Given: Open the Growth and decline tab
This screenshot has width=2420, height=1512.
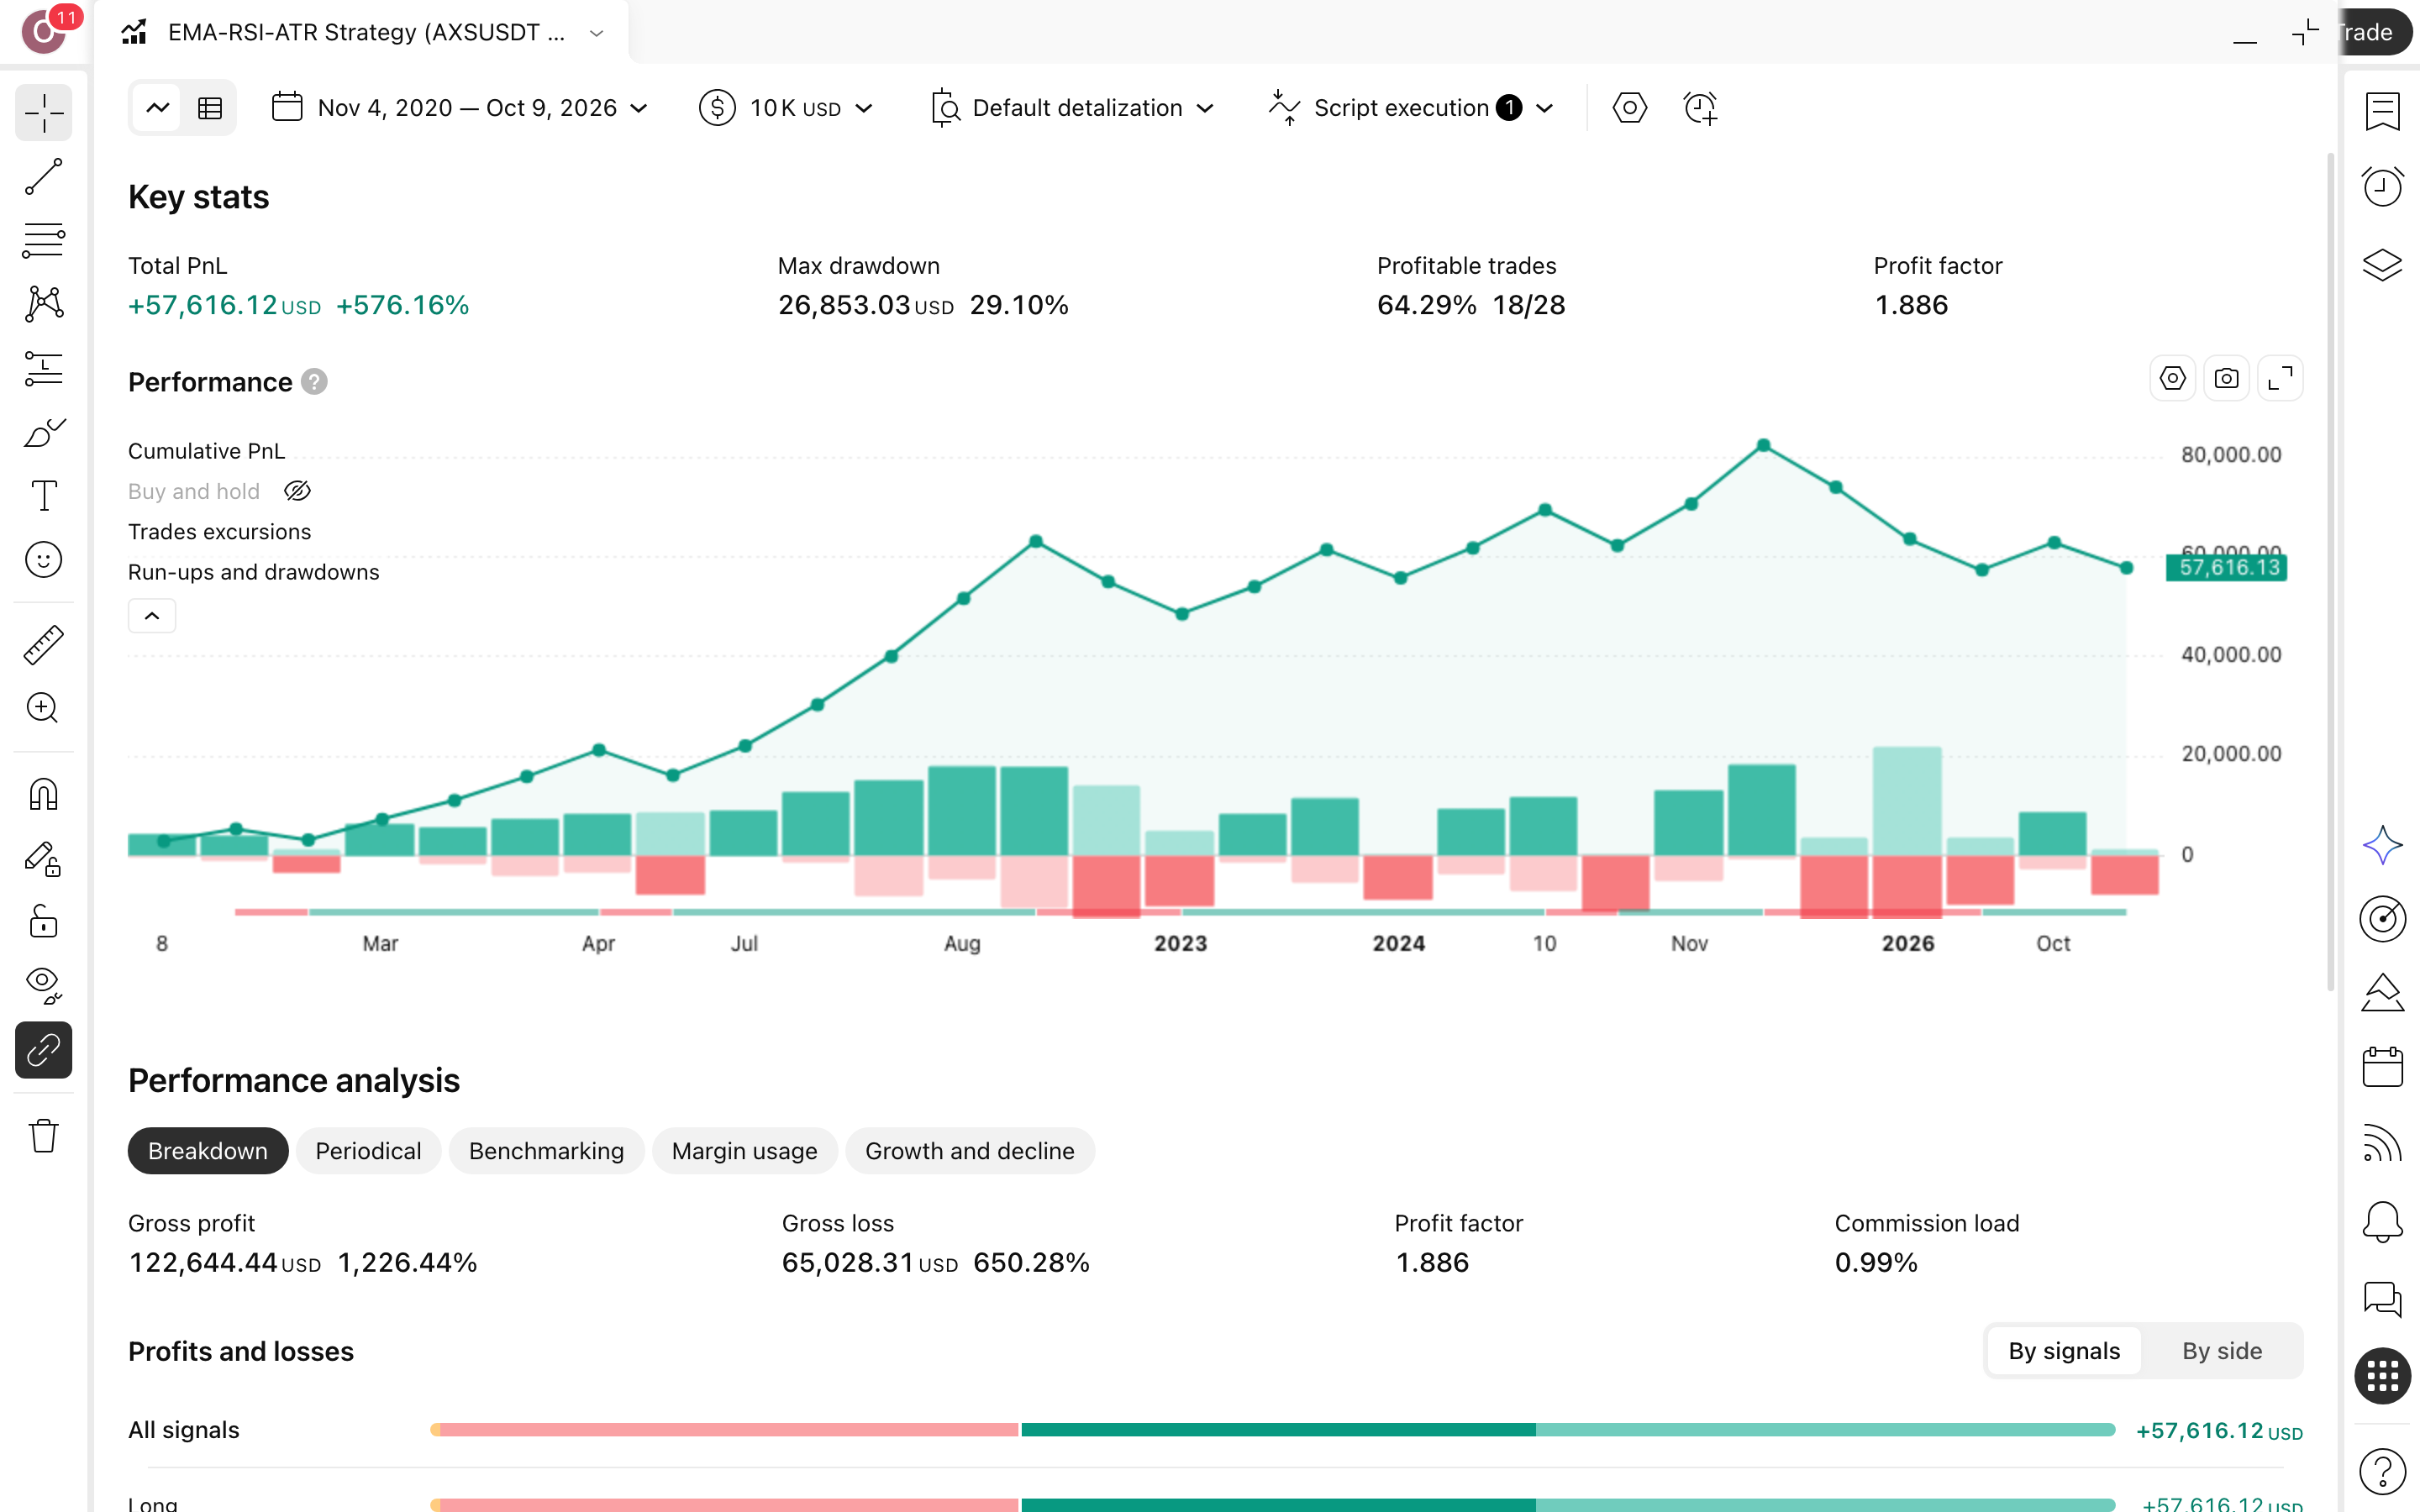Looking at the screenshot, I should click(x=969, y=1151).
